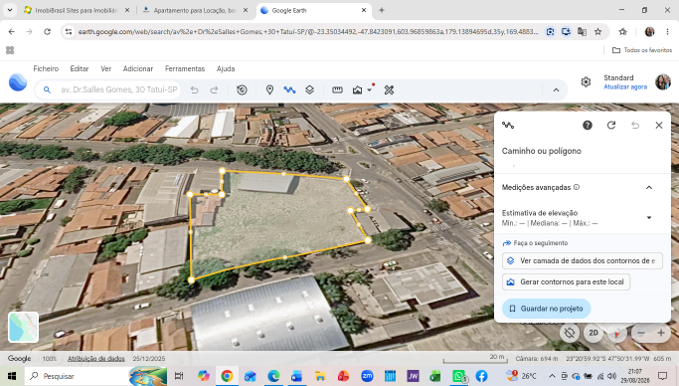Click the reset refresh icon in panel
Image resolution: width=679 pixels, height=386 pixels.
tap(611, 125)
